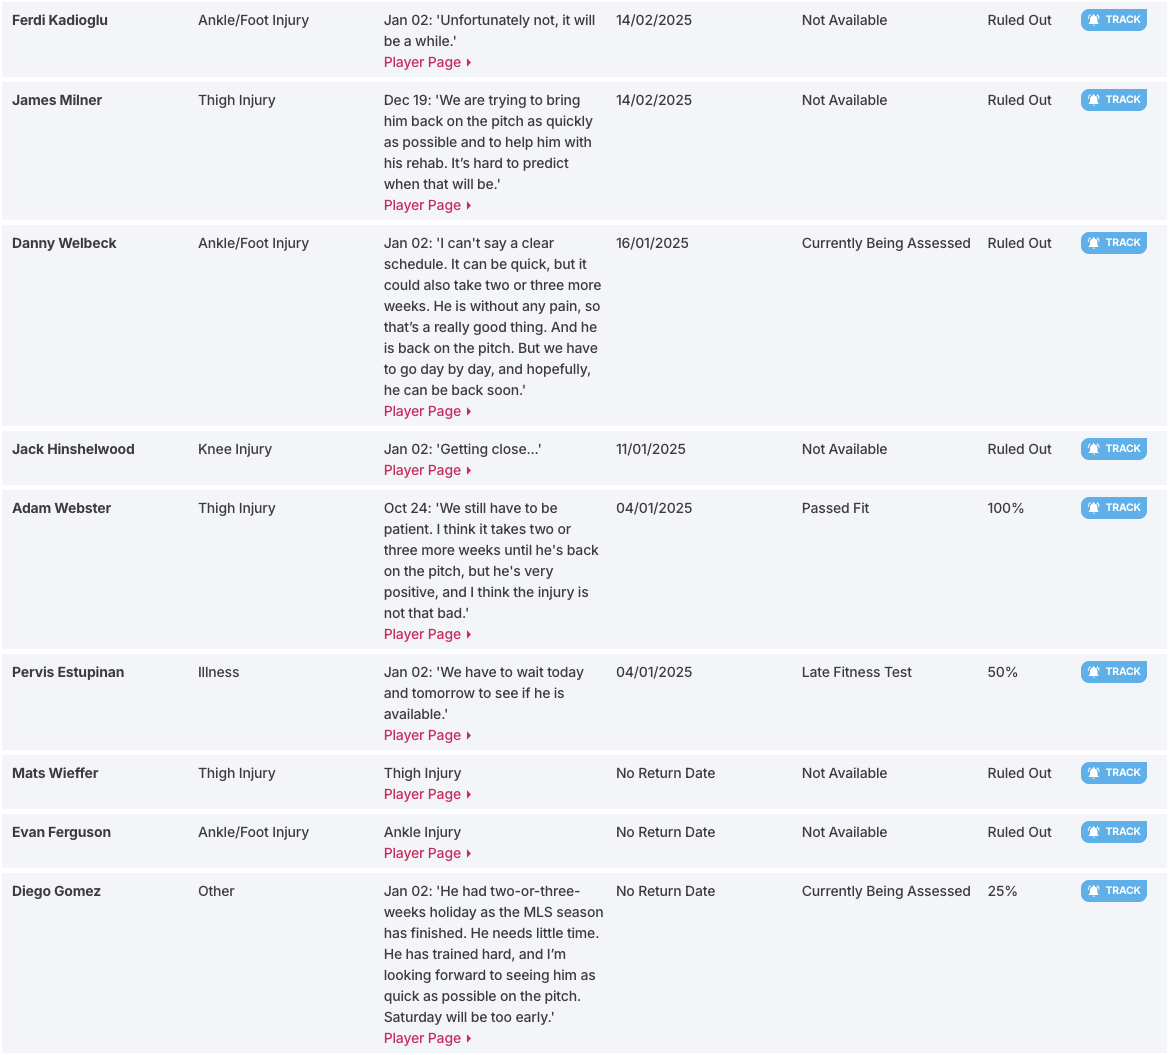
Task: Click the bell icon in James Milner's Track button
Action: click(1093, 100)
